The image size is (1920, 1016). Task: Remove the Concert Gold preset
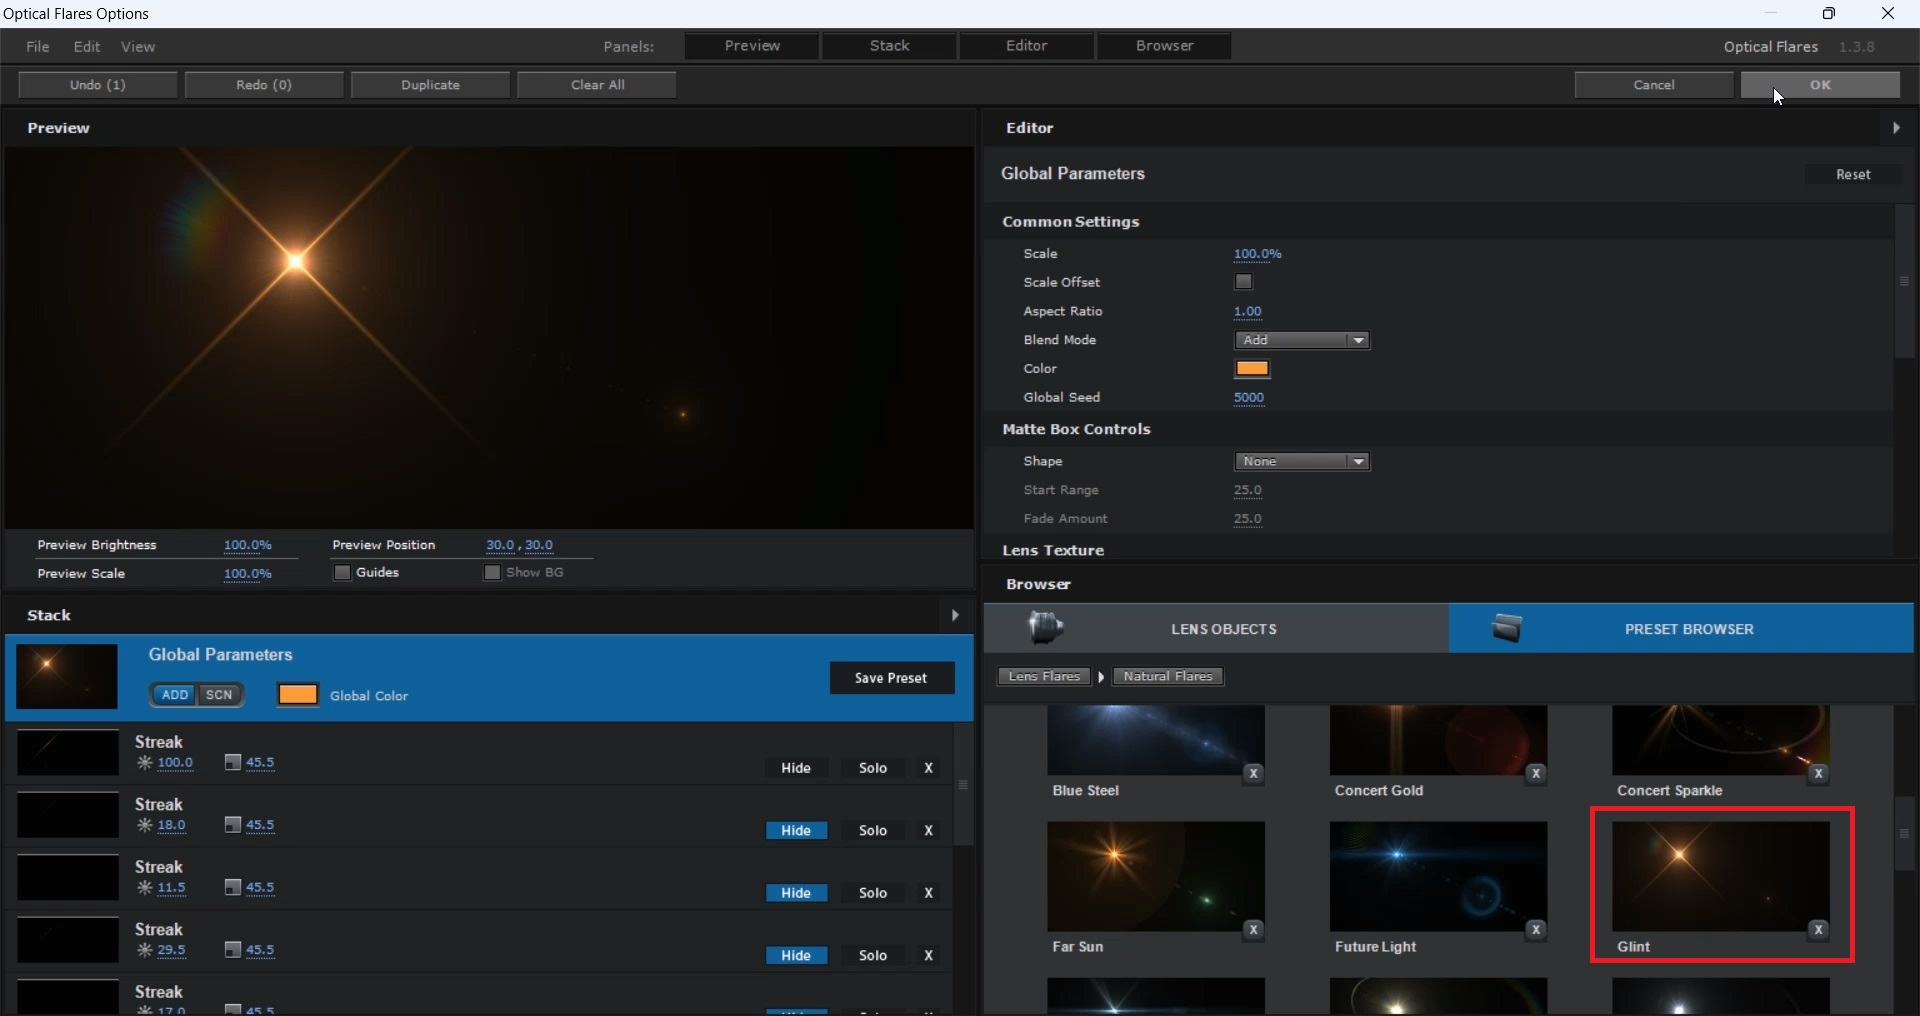tap(1537, 774)
